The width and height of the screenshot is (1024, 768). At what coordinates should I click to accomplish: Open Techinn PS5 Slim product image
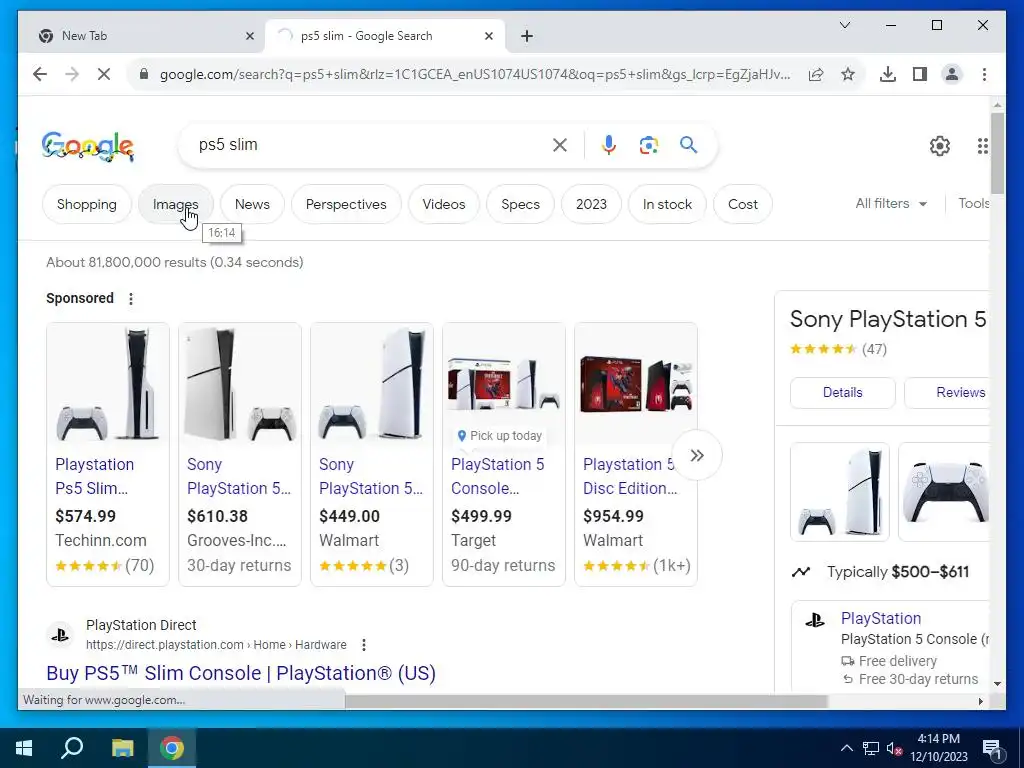click(108, 384)
